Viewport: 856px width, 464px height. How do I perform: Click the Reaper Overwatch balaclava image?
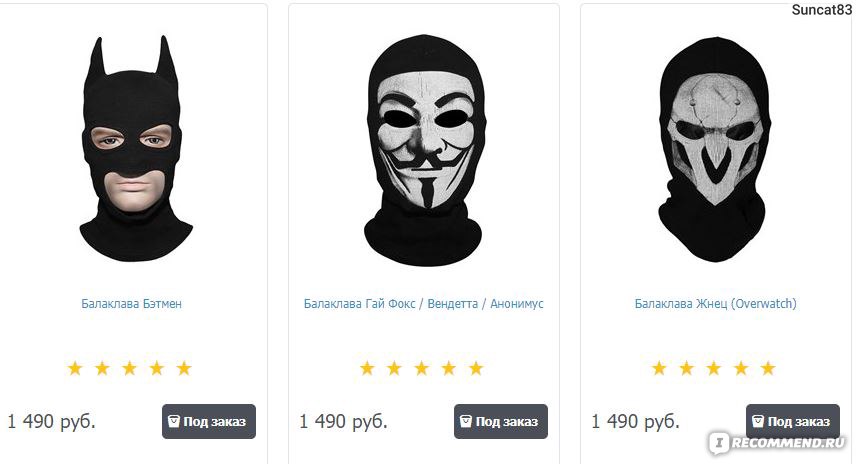pyautogui.click(x=715, y=149)
